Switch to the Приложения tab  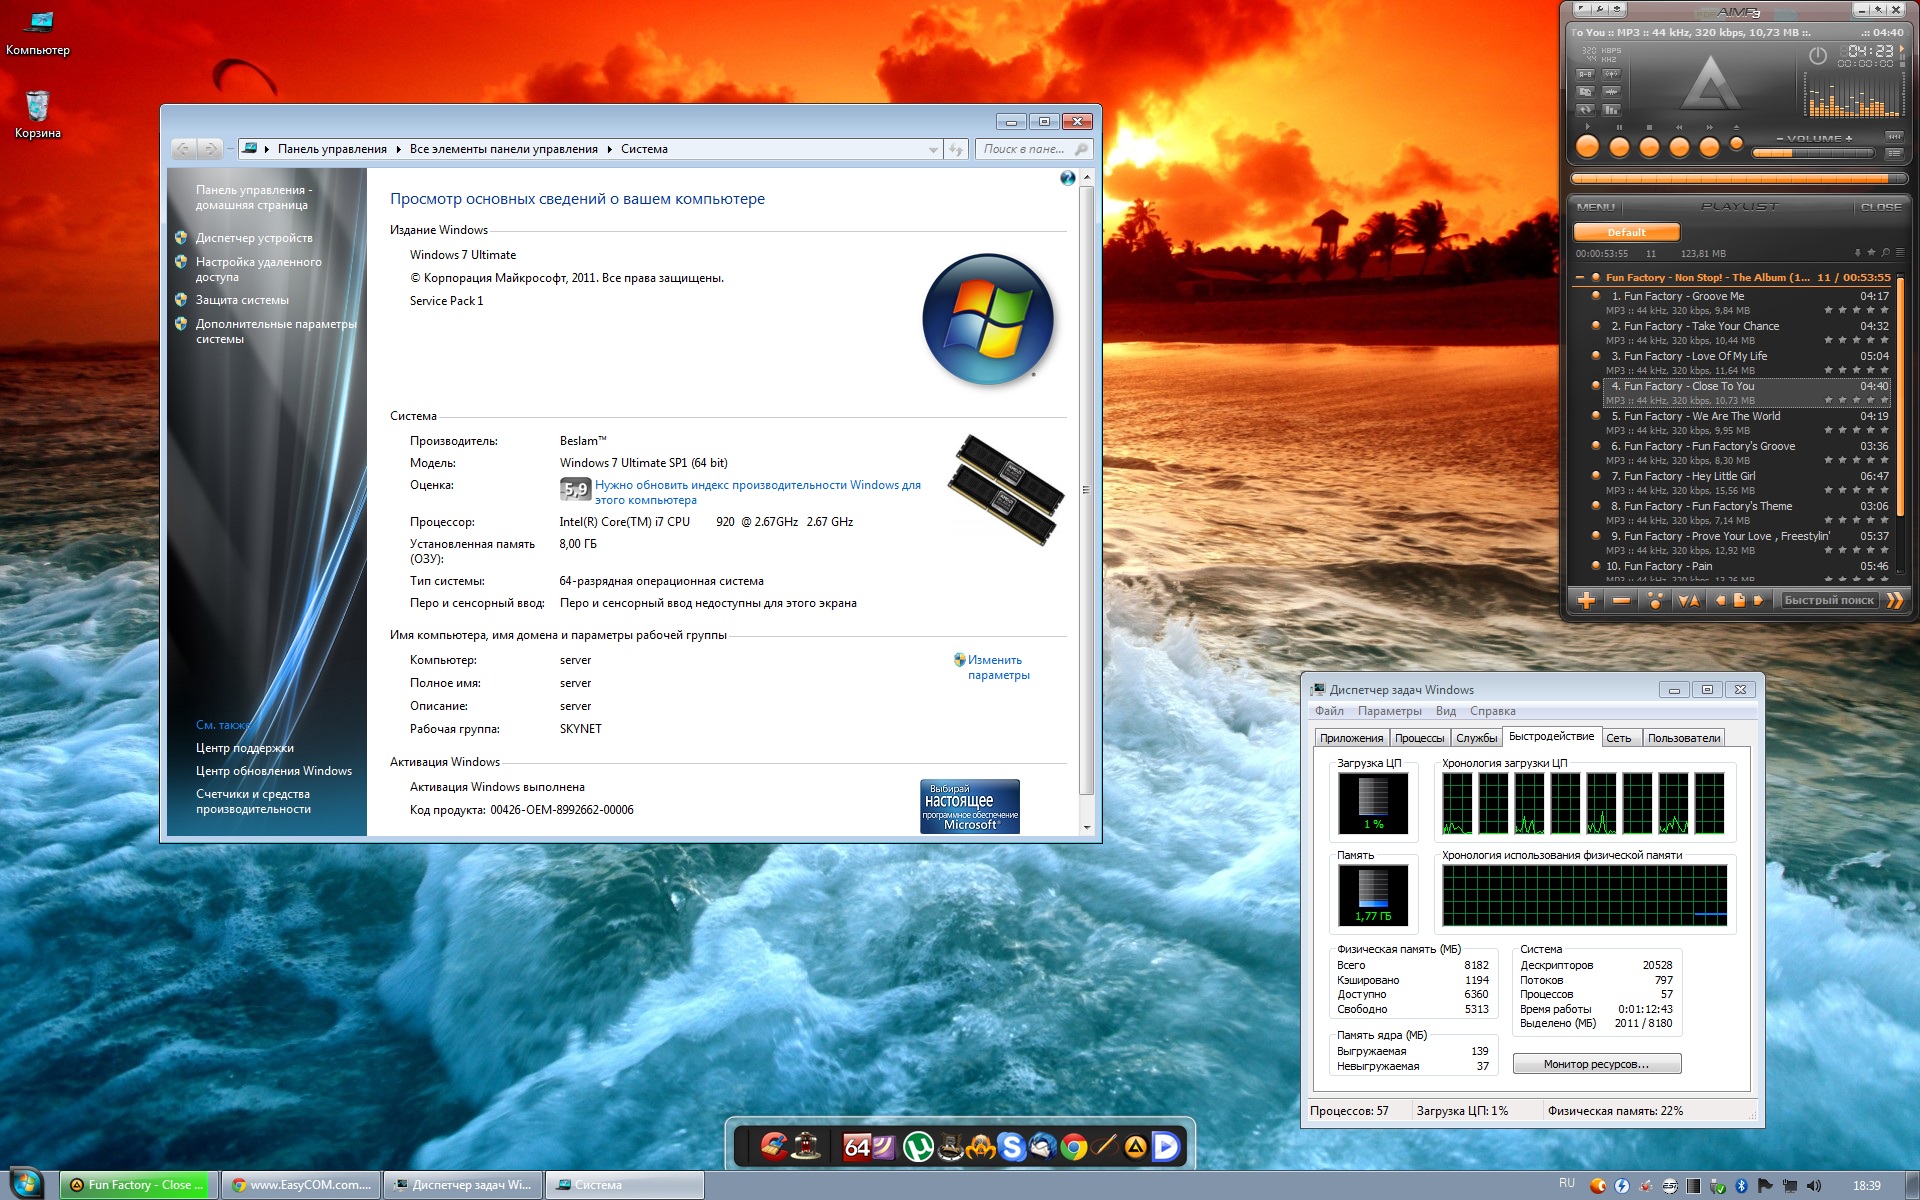pos(1351,738)
